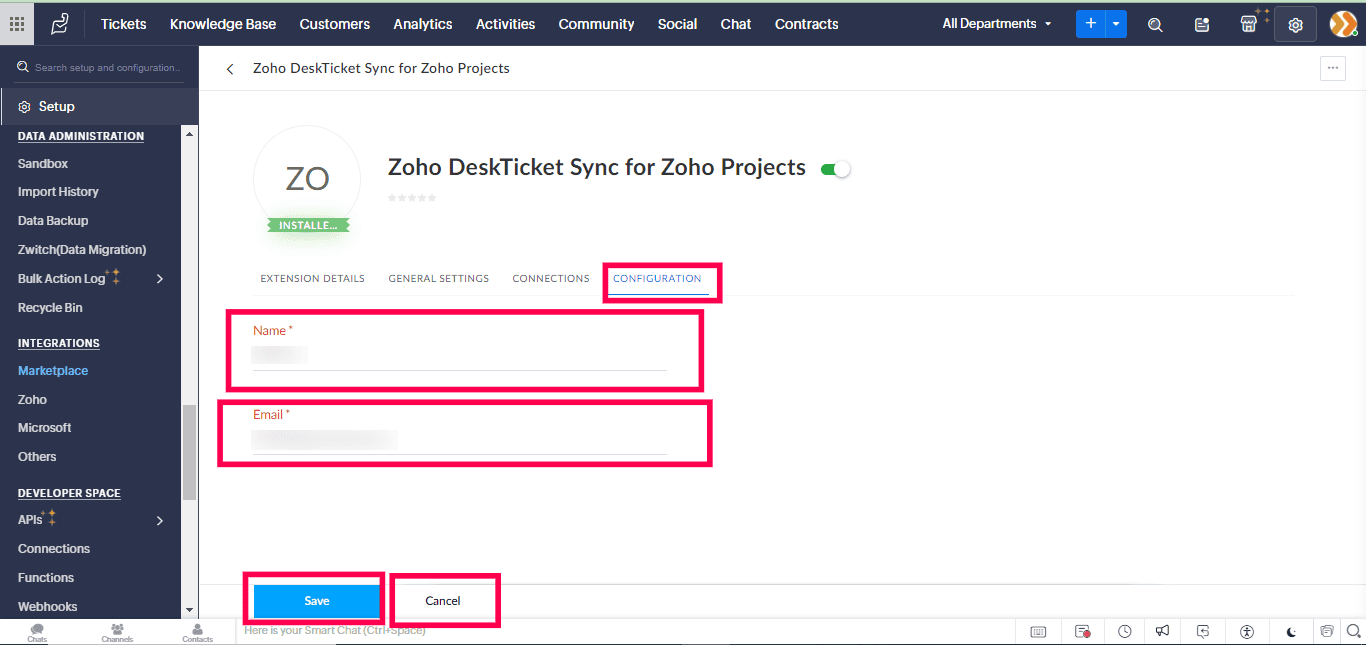Click the Smart Chat input box

click(625, 631)
